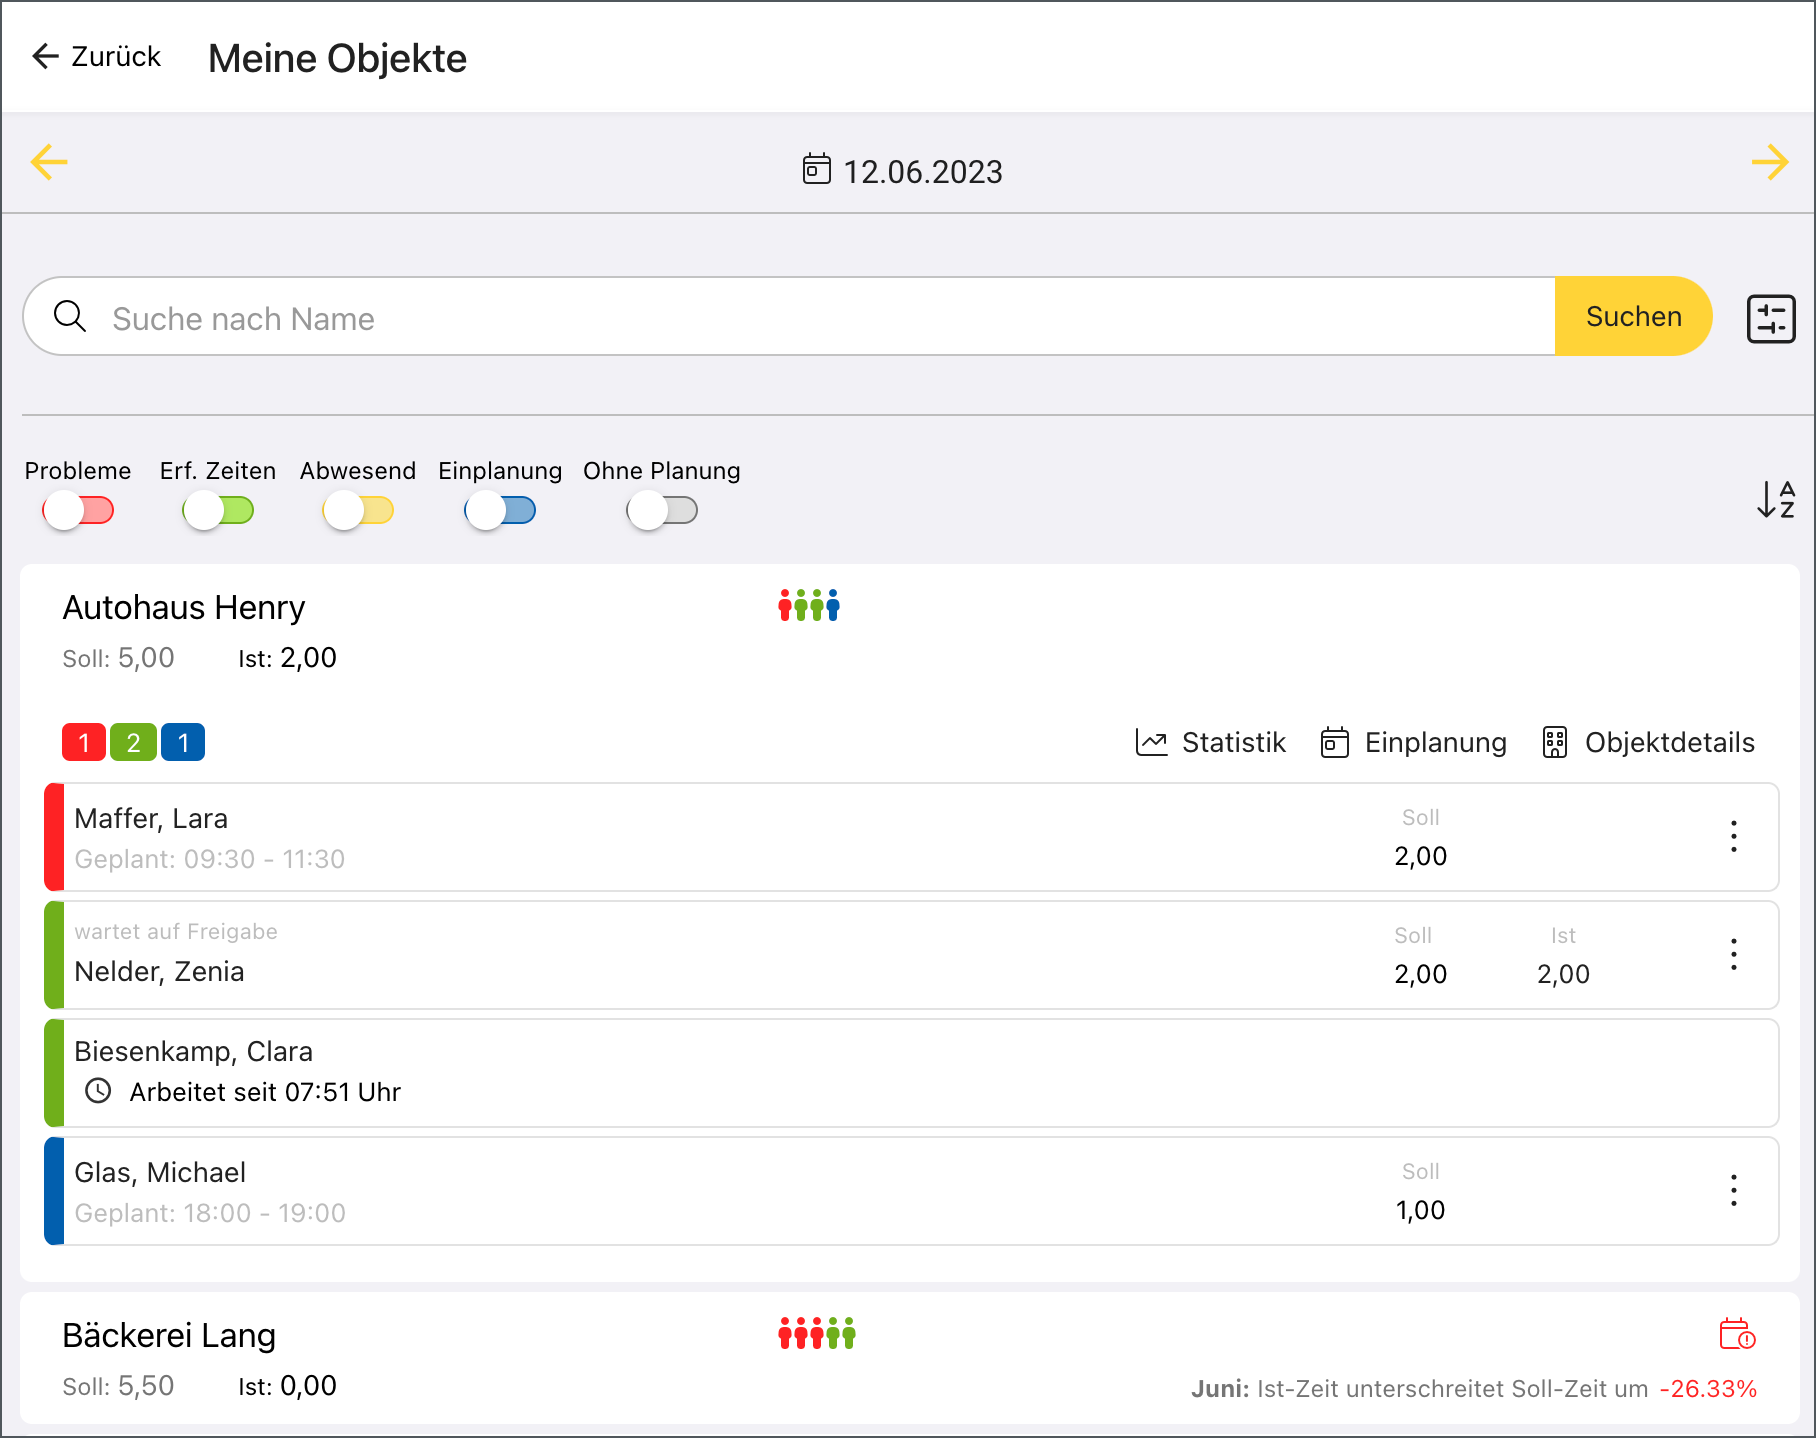Click the yellow previous day arrow
This screenshot has height=1438, width=1816.
[x=49, y=162]
